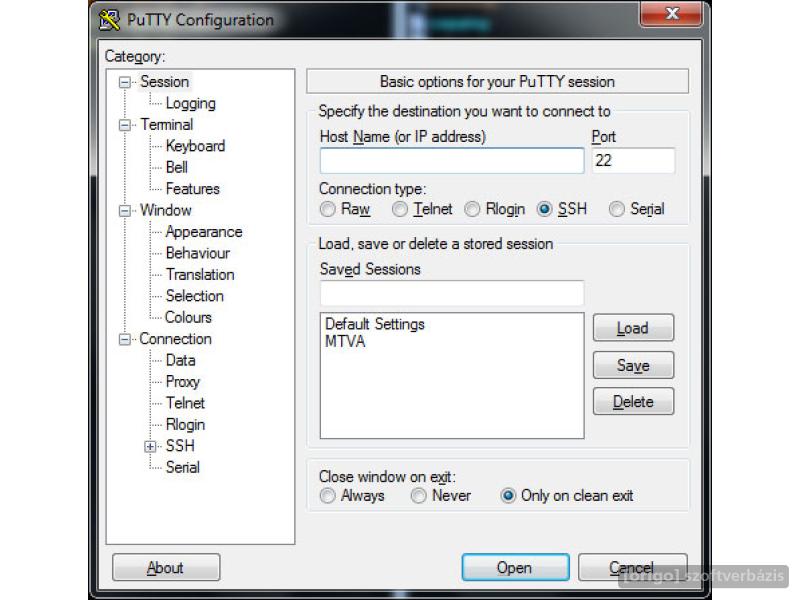Collapse the Connection tree node
The width and height of the screenshot is (800, 600).
point(124,339)
